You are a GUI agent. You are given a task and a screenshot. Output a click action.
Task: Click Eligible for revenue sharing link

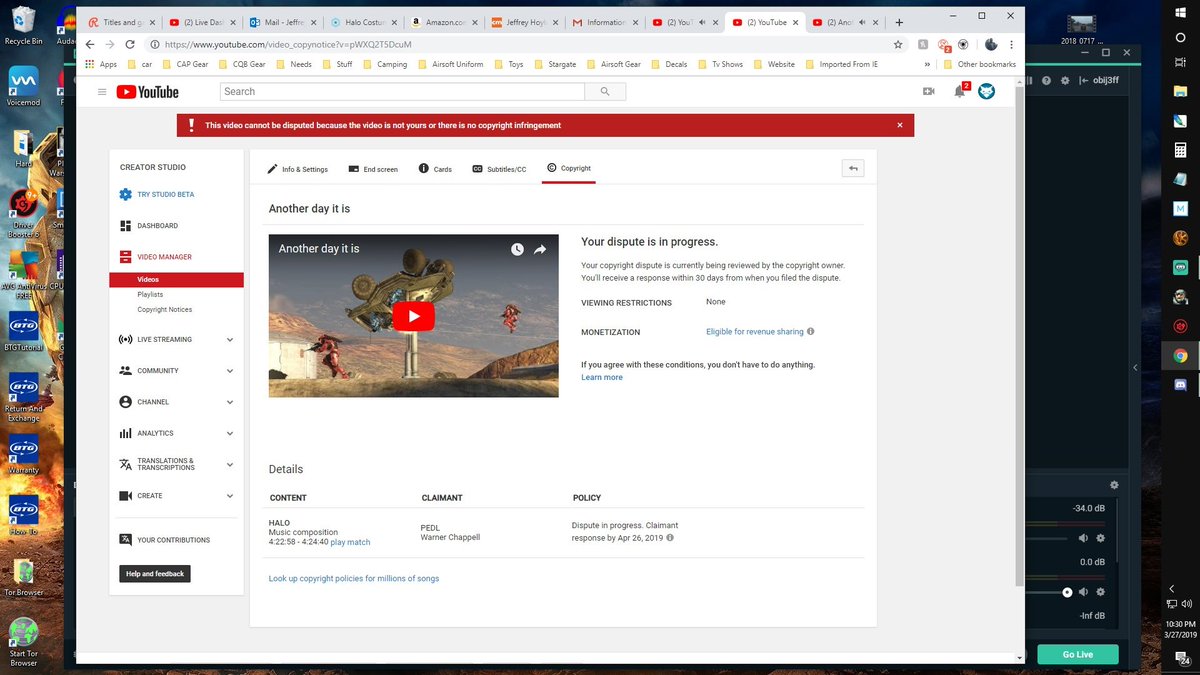754,332
